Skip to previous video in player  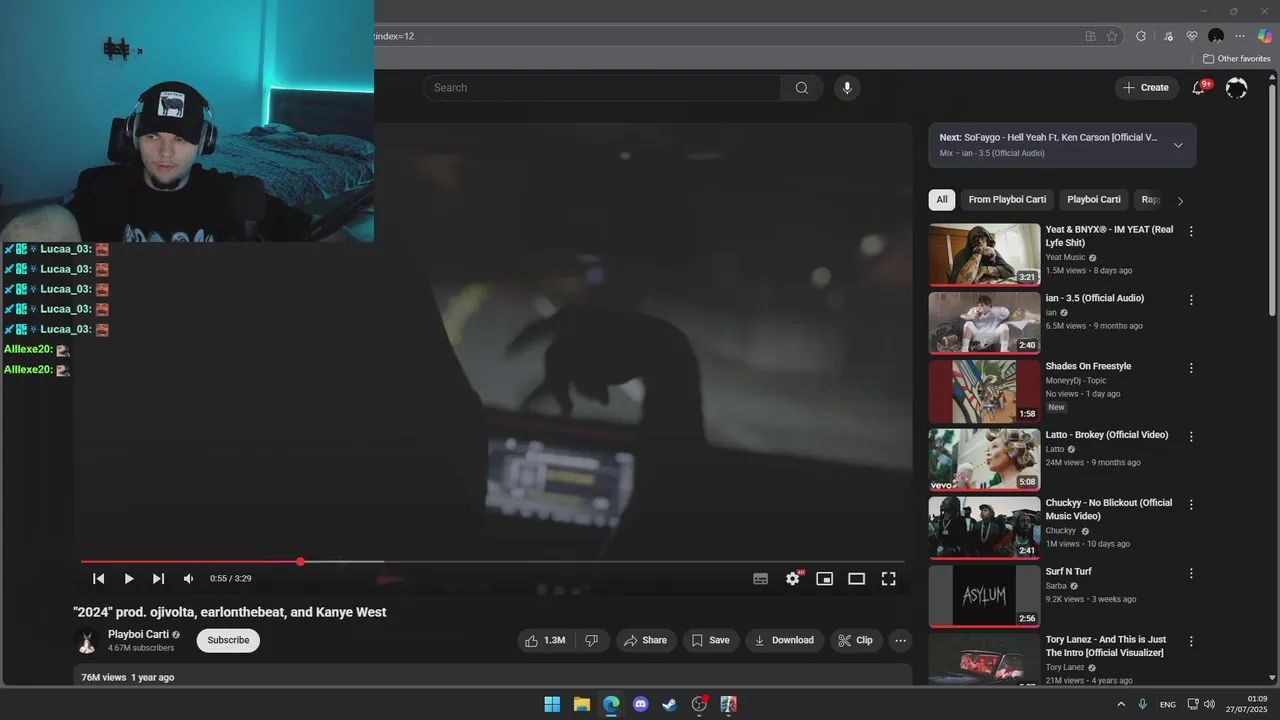(99, 579)
